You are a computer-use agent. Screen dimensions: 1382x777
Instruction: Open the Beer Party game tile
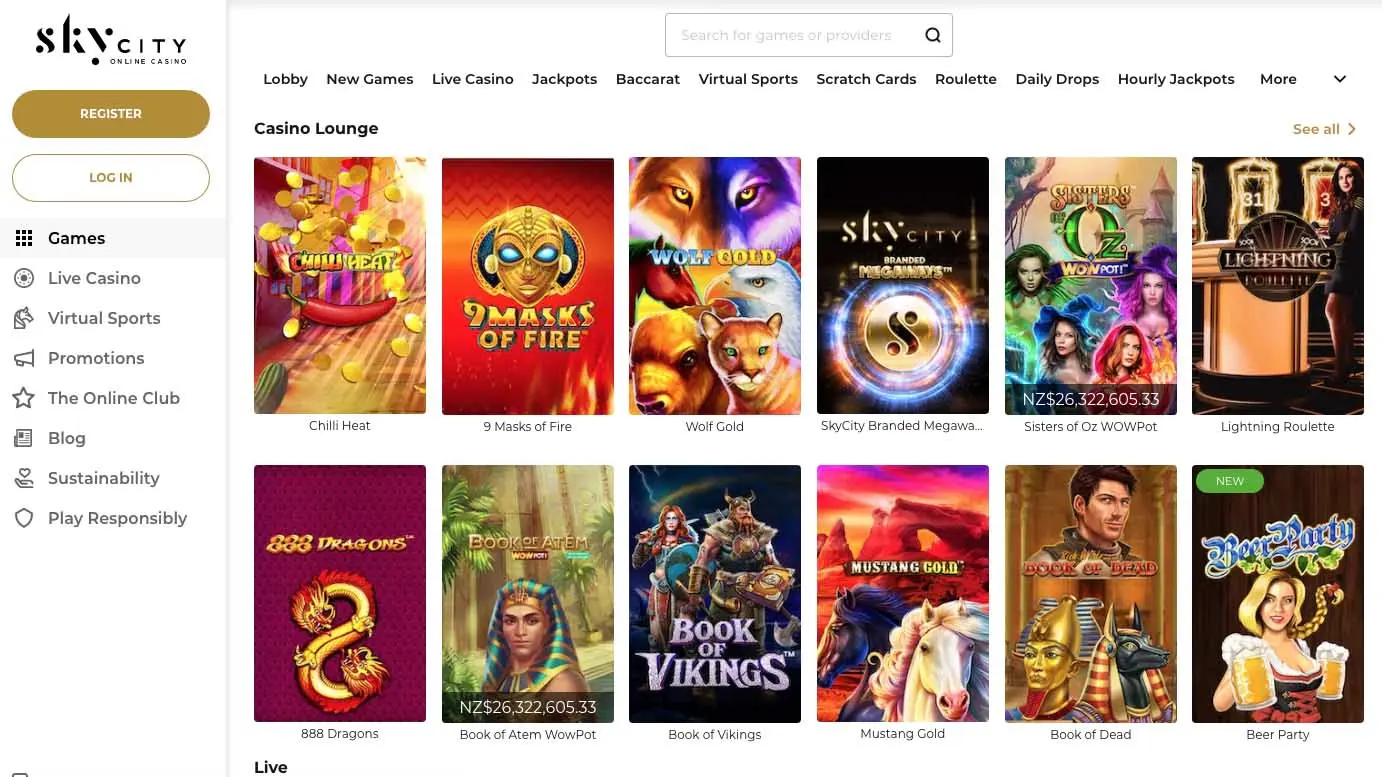[x=1277, y=594]
